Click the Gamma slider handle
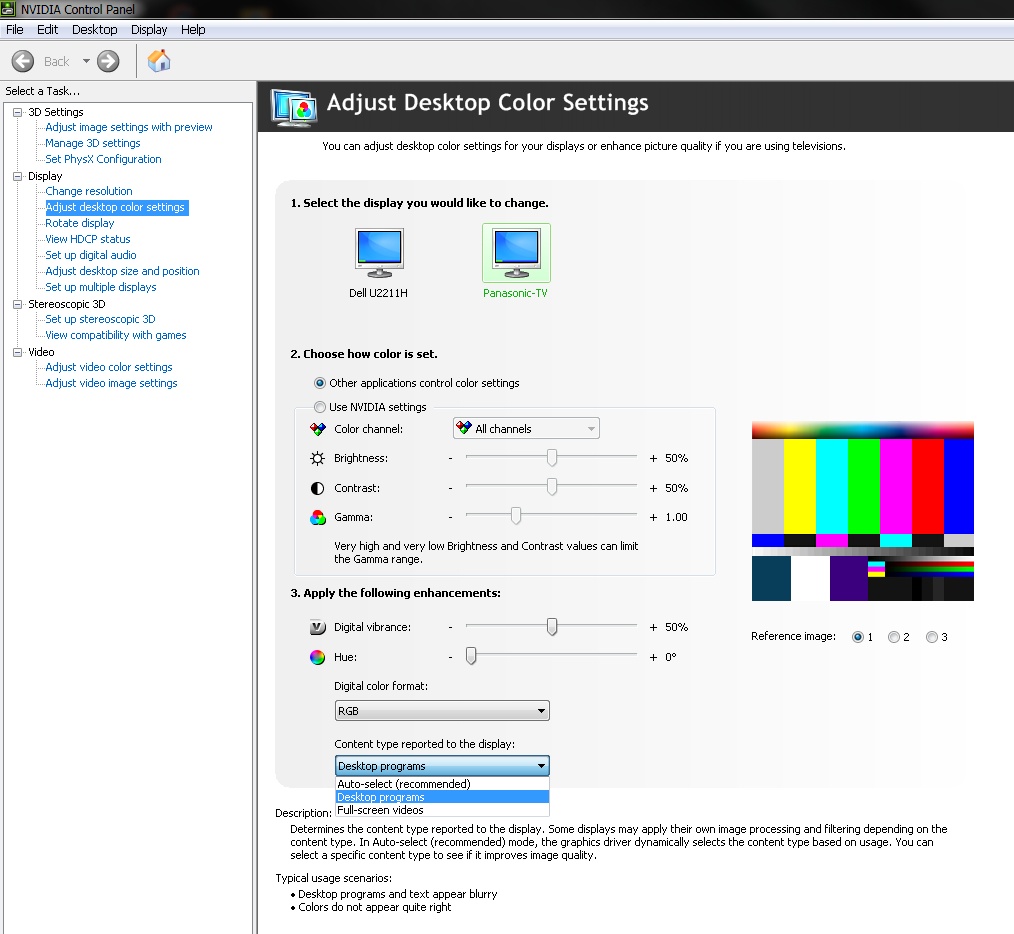Screen dimensions: 1014x934 [515, 516]
